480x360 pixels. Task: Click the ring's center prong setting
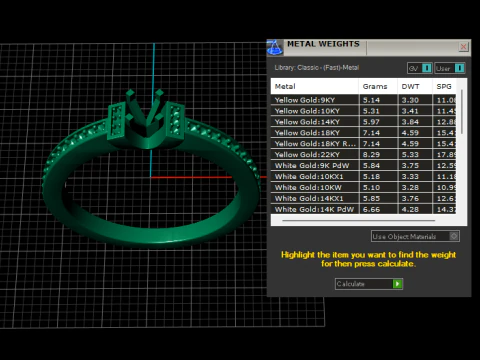[x=145, y=115]
